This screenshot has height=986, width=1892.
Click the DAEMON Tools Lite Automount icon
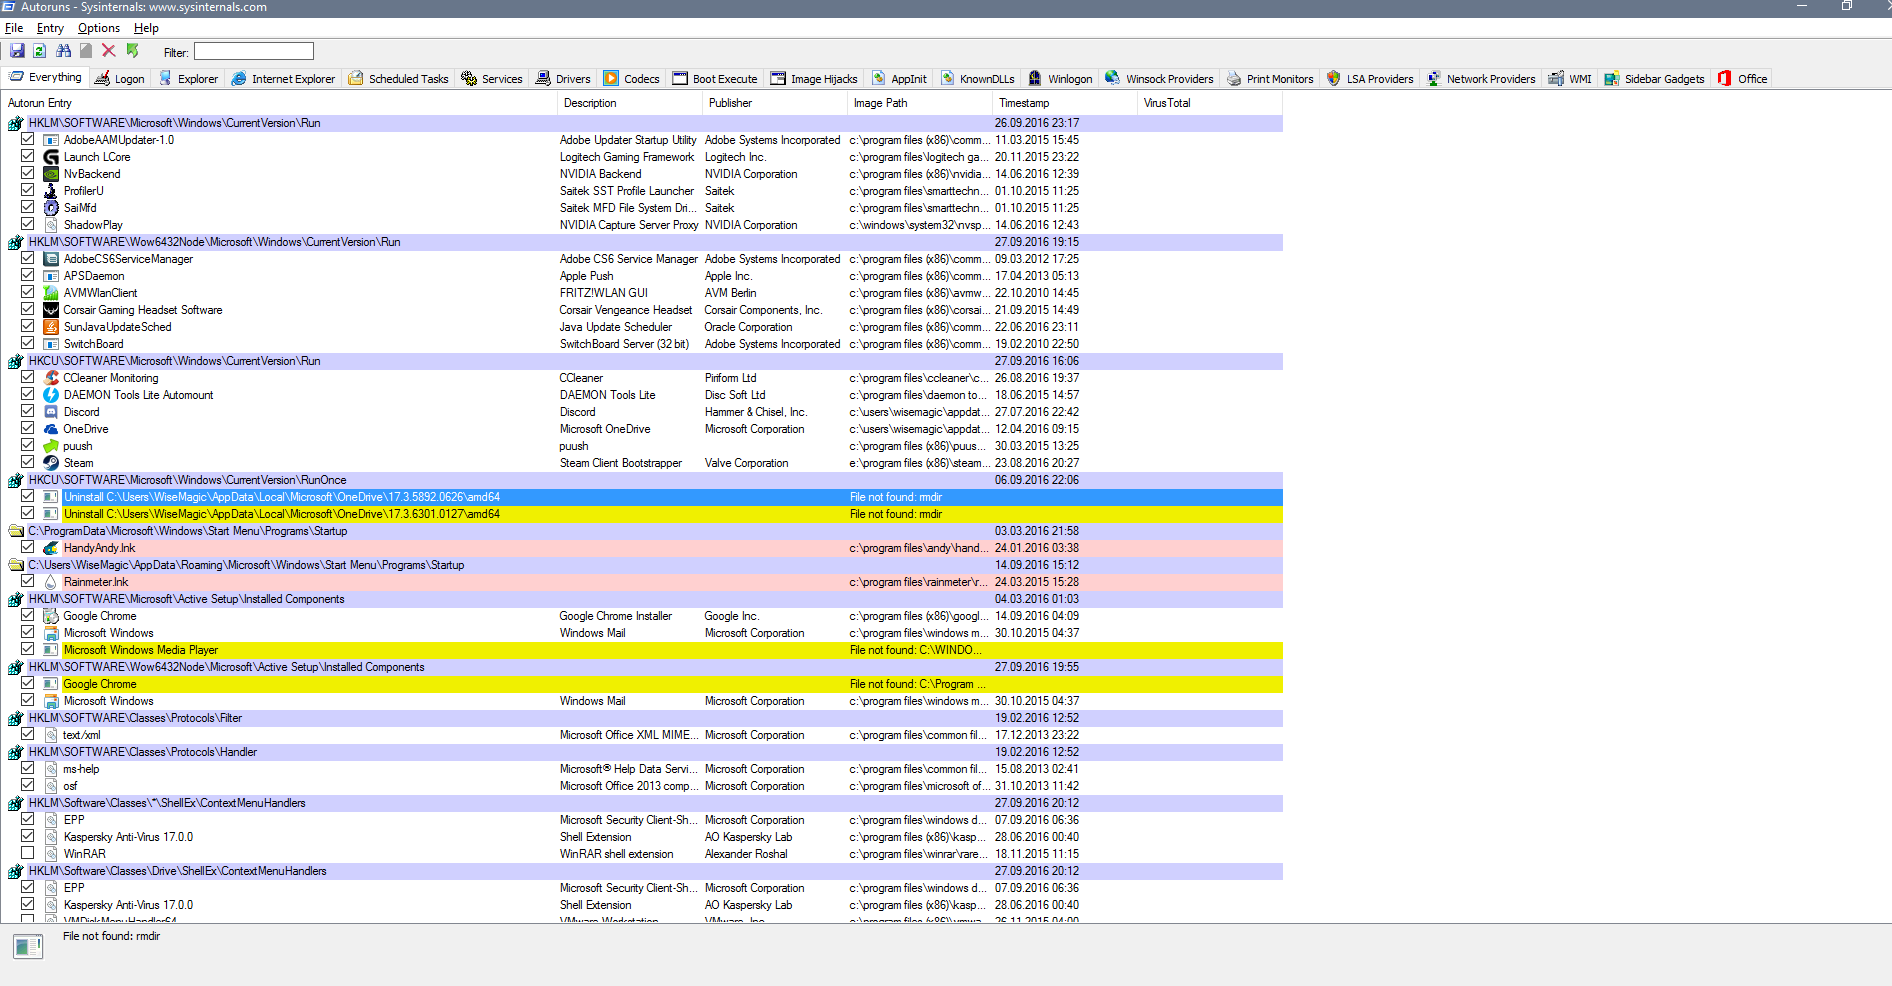(51, 395)
